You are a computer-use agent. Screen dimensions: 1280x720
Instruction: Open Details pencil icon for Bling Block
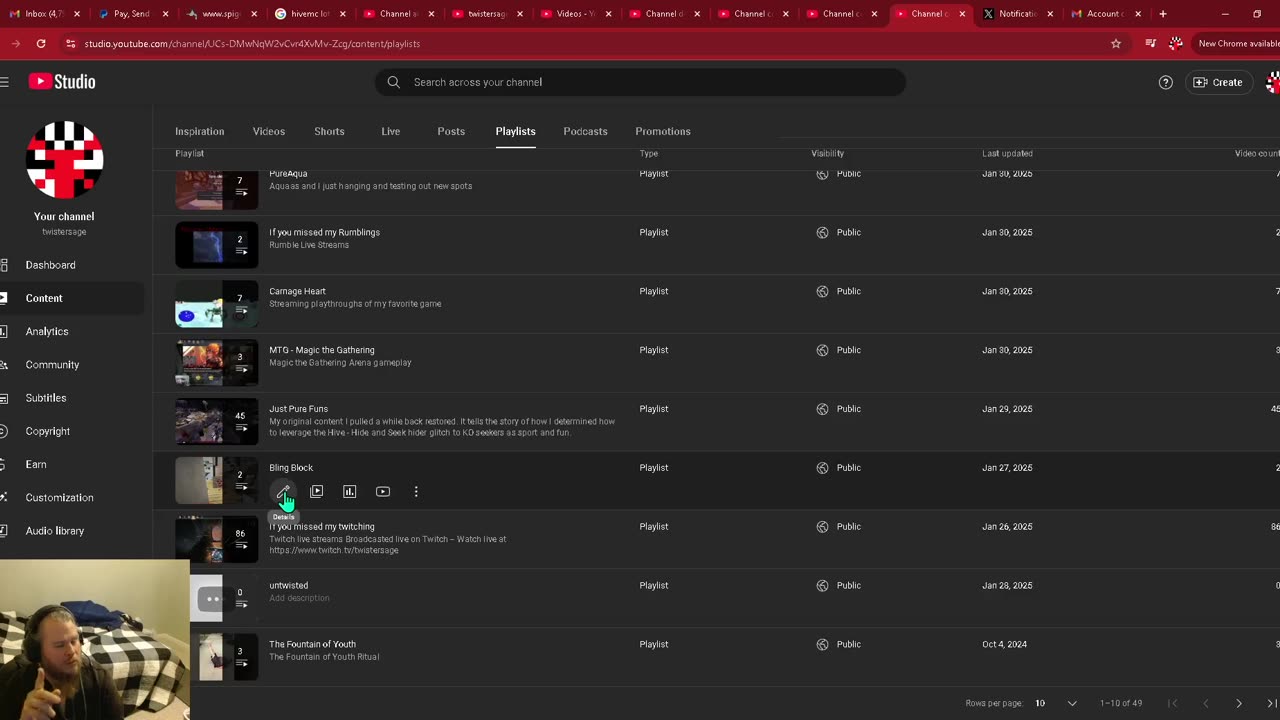click(x=283, y=491)
